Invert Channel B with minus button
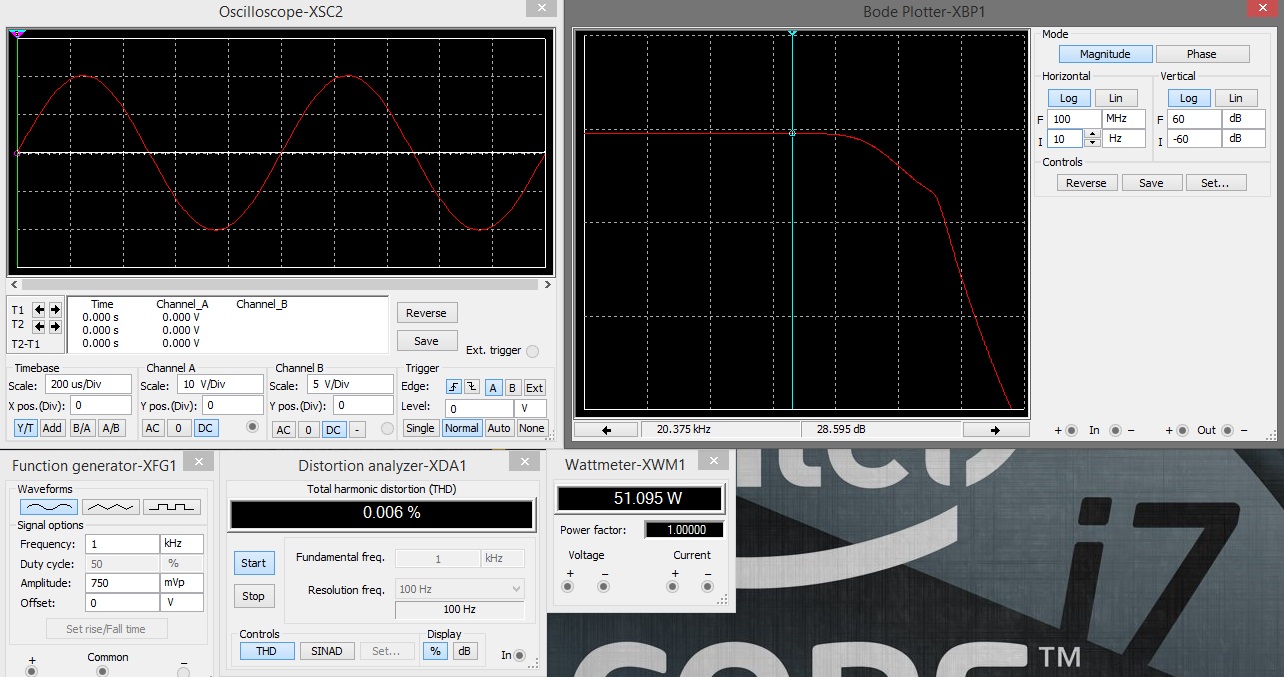The width and height of the screenshot is (1284, 677). [x=358, y=430]
